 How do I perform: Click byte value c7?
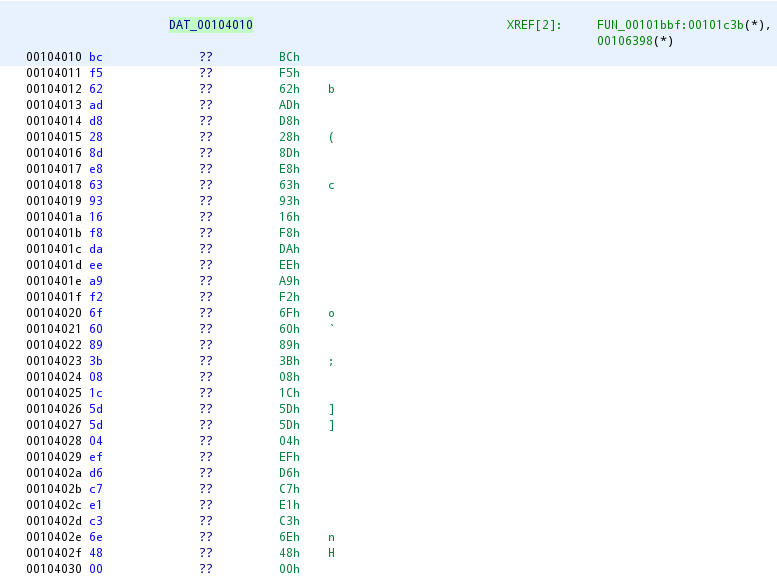point(96,489)
